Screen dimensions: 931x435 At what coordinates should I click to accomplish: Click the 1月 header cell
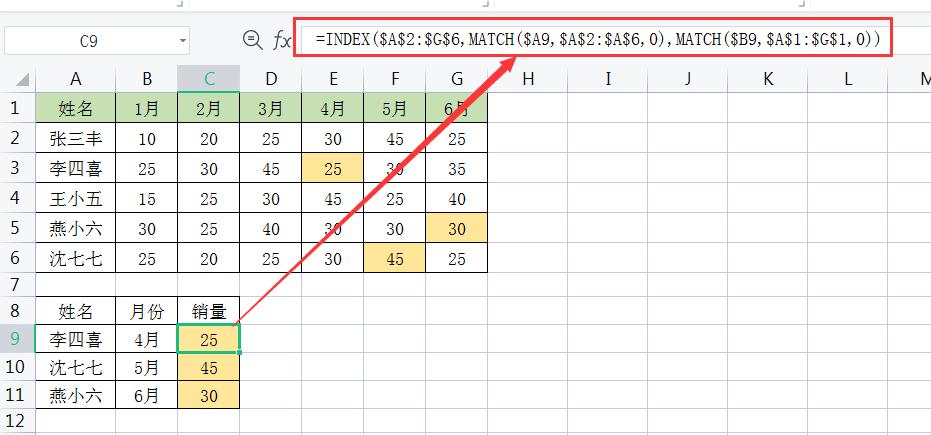[x=147, y=108]
